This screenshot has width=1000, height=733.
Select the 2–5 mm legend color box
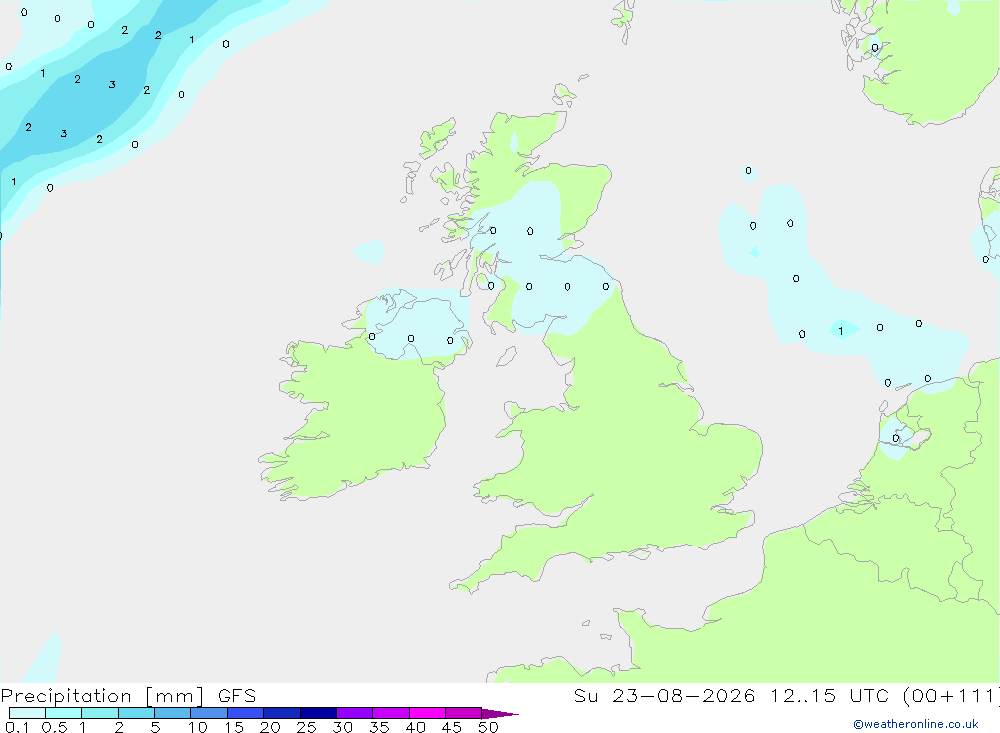[x=136, y=713]
